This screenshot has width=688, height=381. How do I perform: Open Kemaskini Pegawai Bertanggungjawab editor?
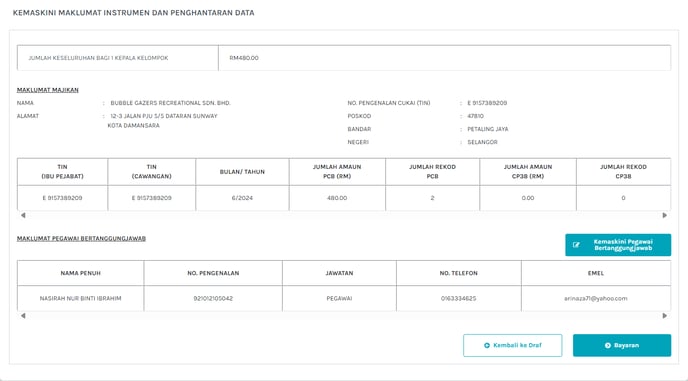click(618, 245)
